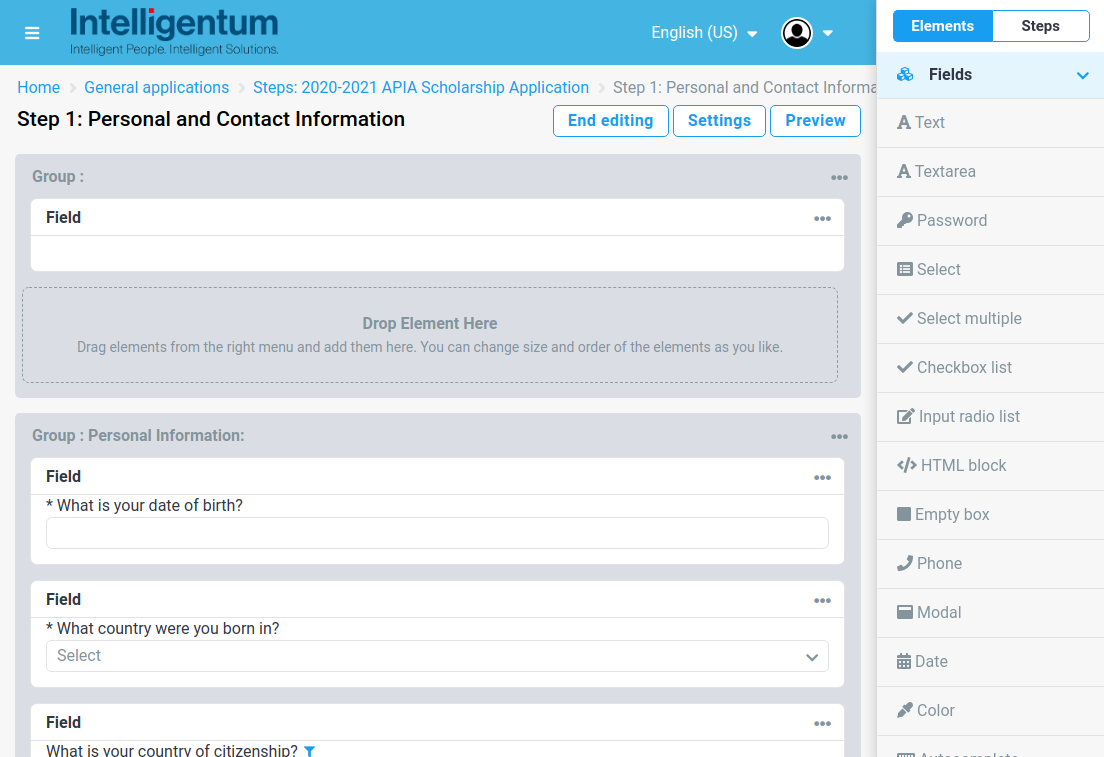Select the Checkbox list element label

point(965,368)
